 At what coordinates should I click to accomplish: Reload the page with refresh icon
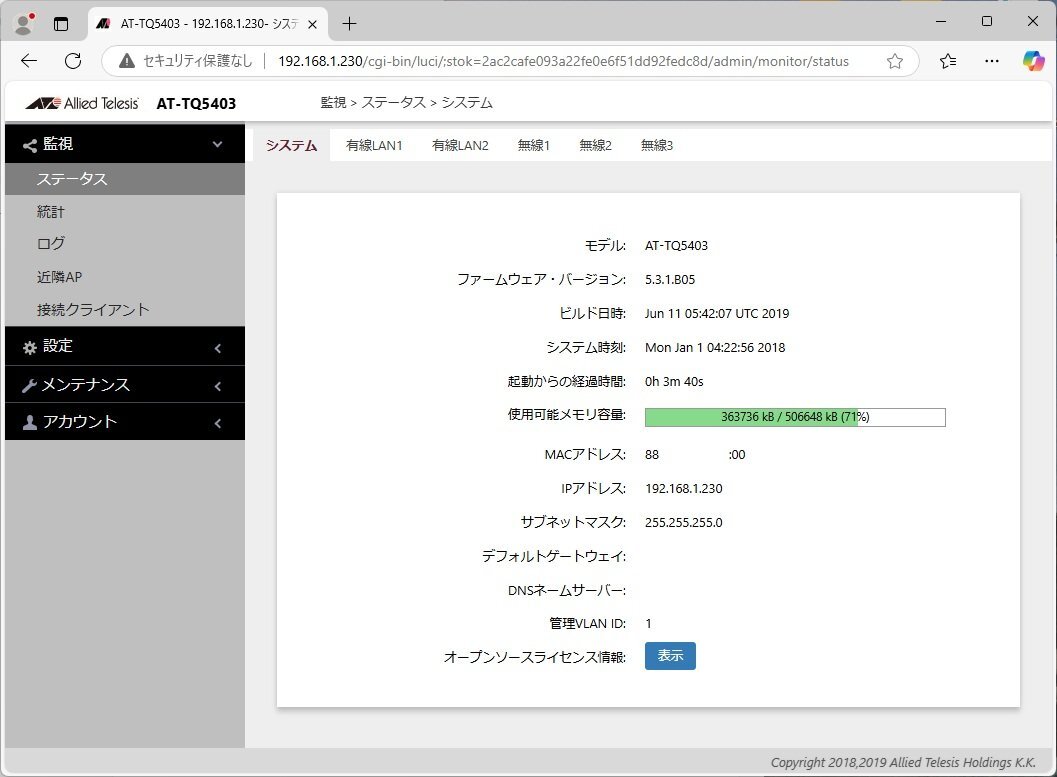click(x=73, y=61)
